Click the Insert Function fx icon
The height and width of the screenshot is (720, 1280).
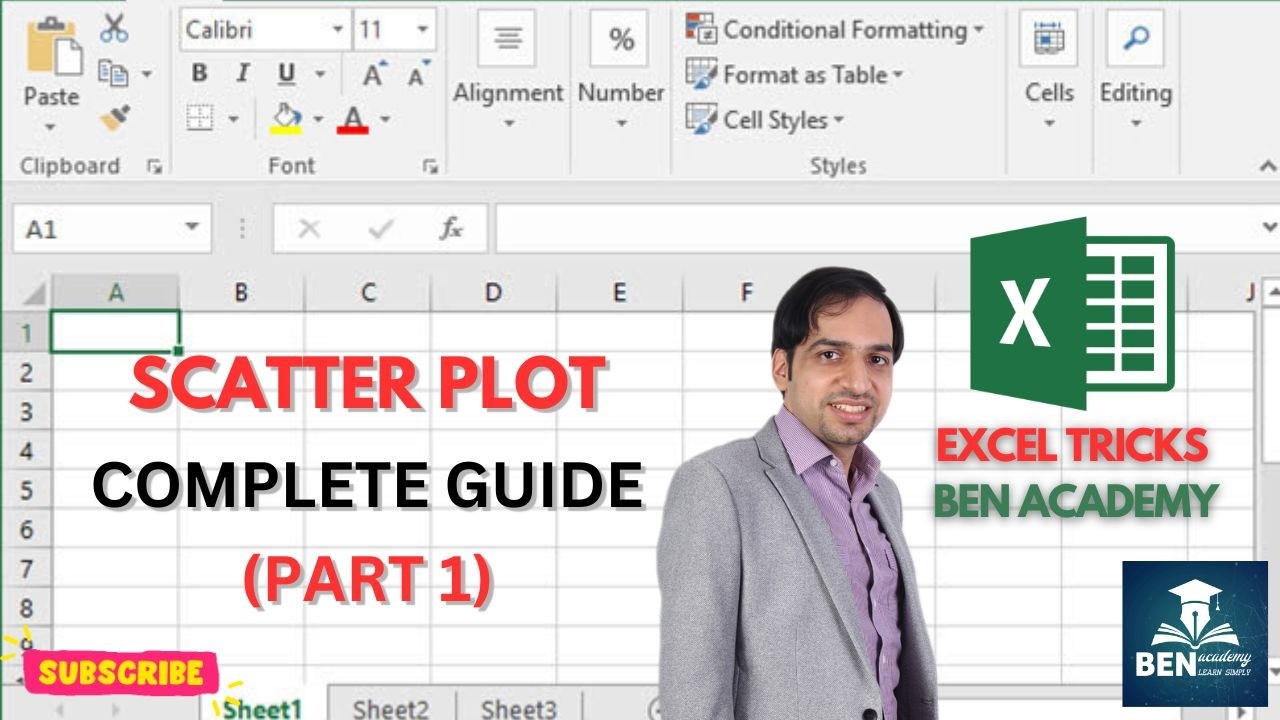[x=451, y=229]
